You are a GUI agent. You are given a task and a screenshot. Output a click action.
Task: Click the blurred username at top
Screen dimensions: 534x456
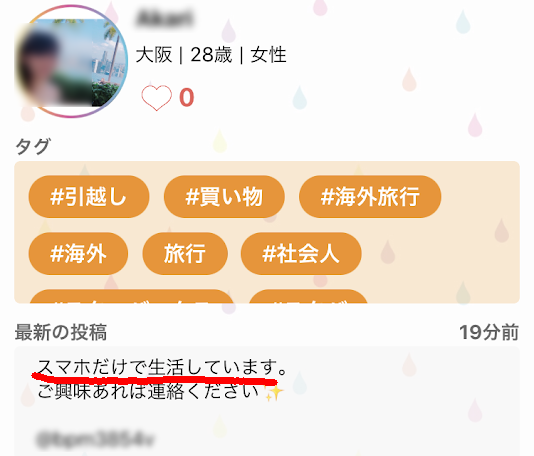[165, 18]
